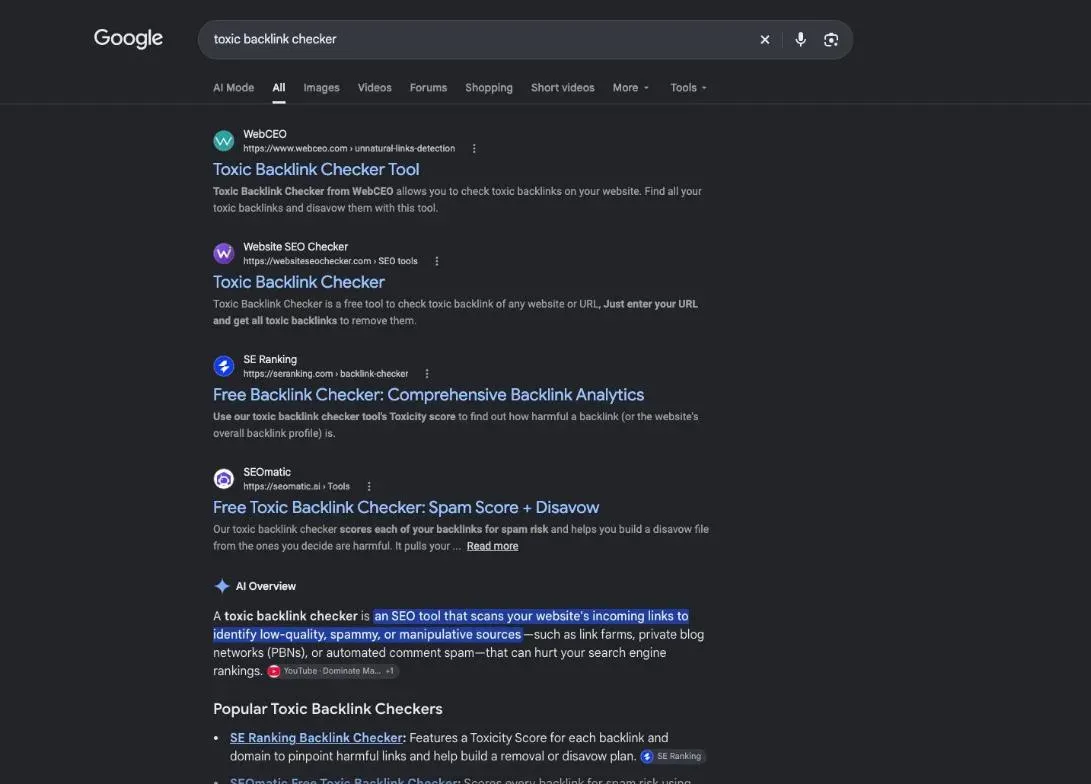Clear the search box with X icon
This screenshot has height=784, width=1091.
click(765, 40)
